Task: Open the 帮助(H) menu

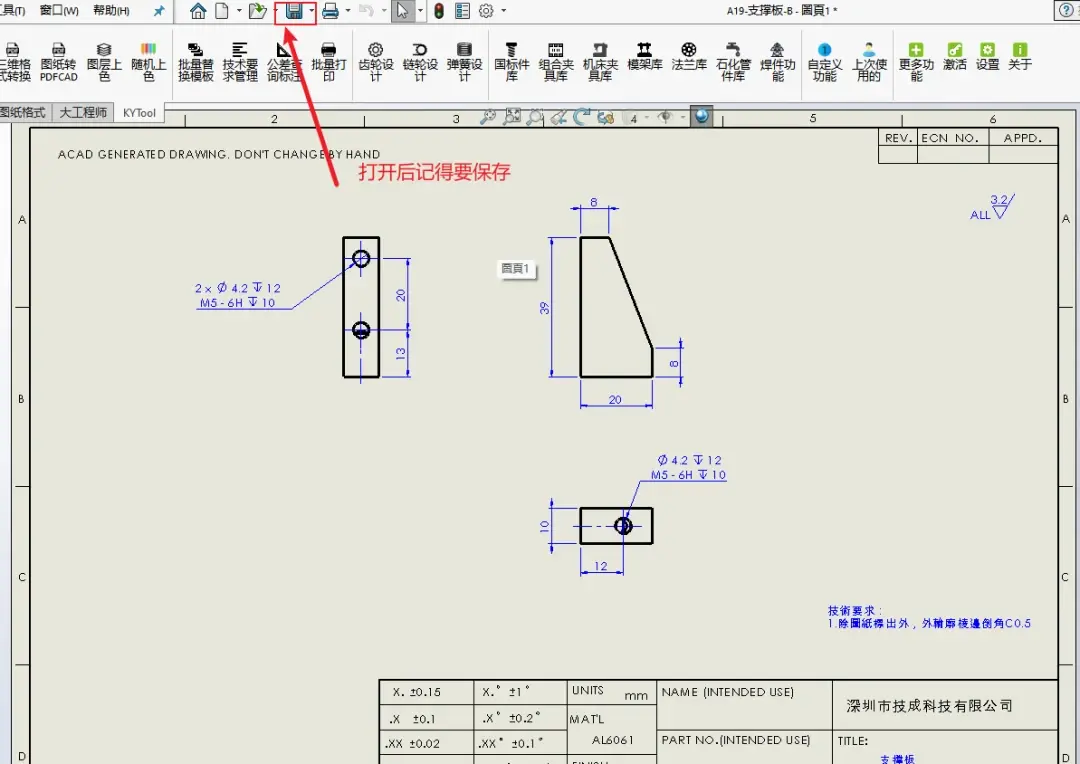Action: tap(111, 10)
